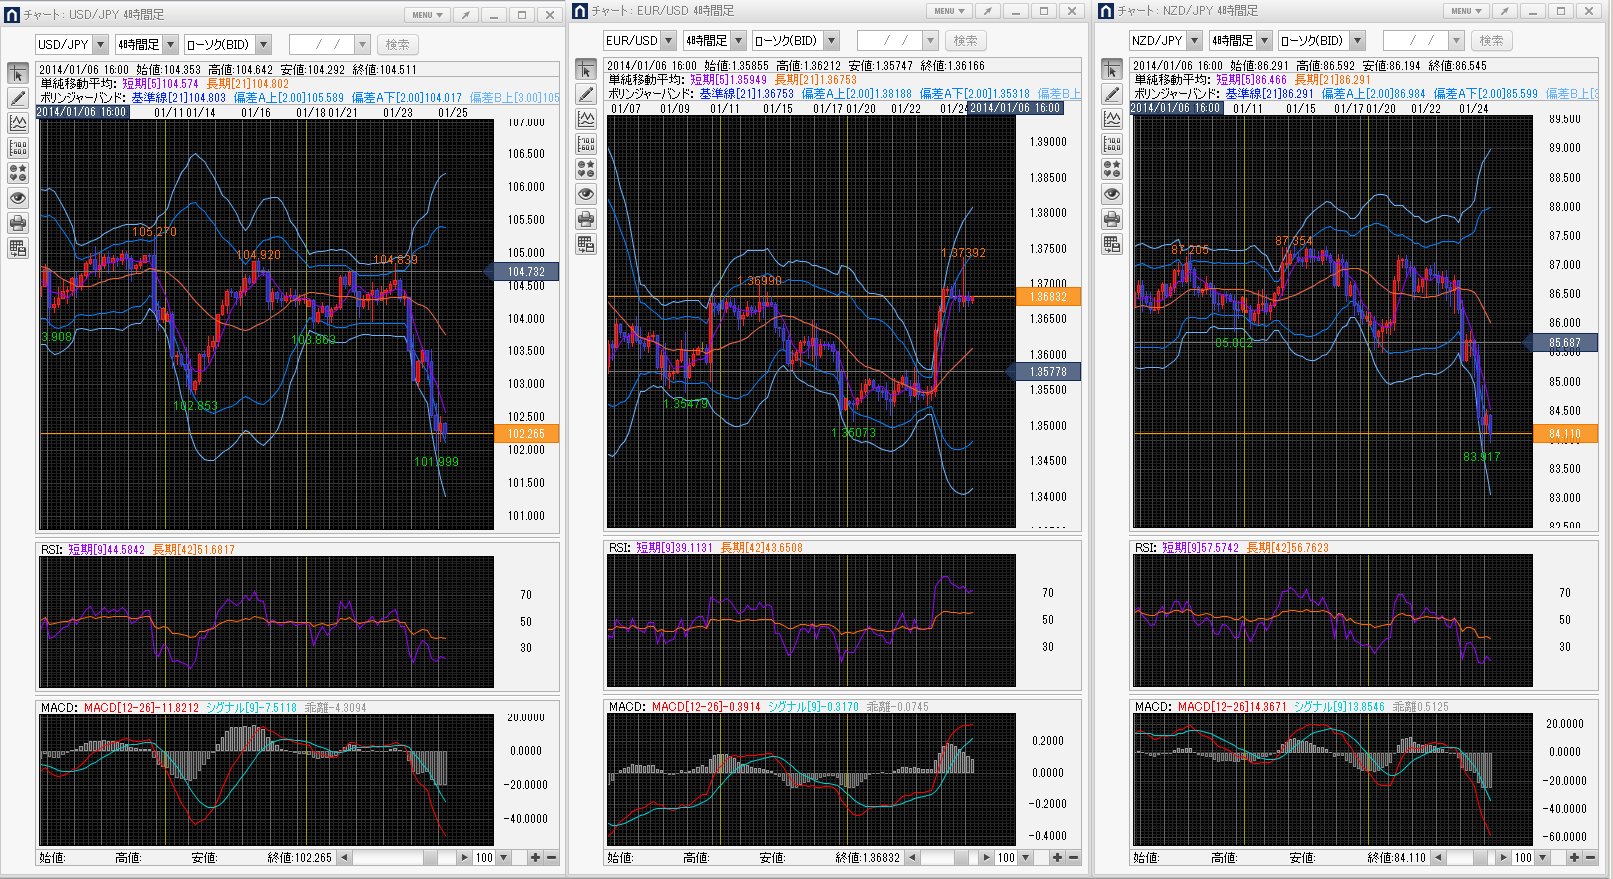Select the pencil drawing tool in USD/JPY chart
1613x879 pixels.
(18, 98)
